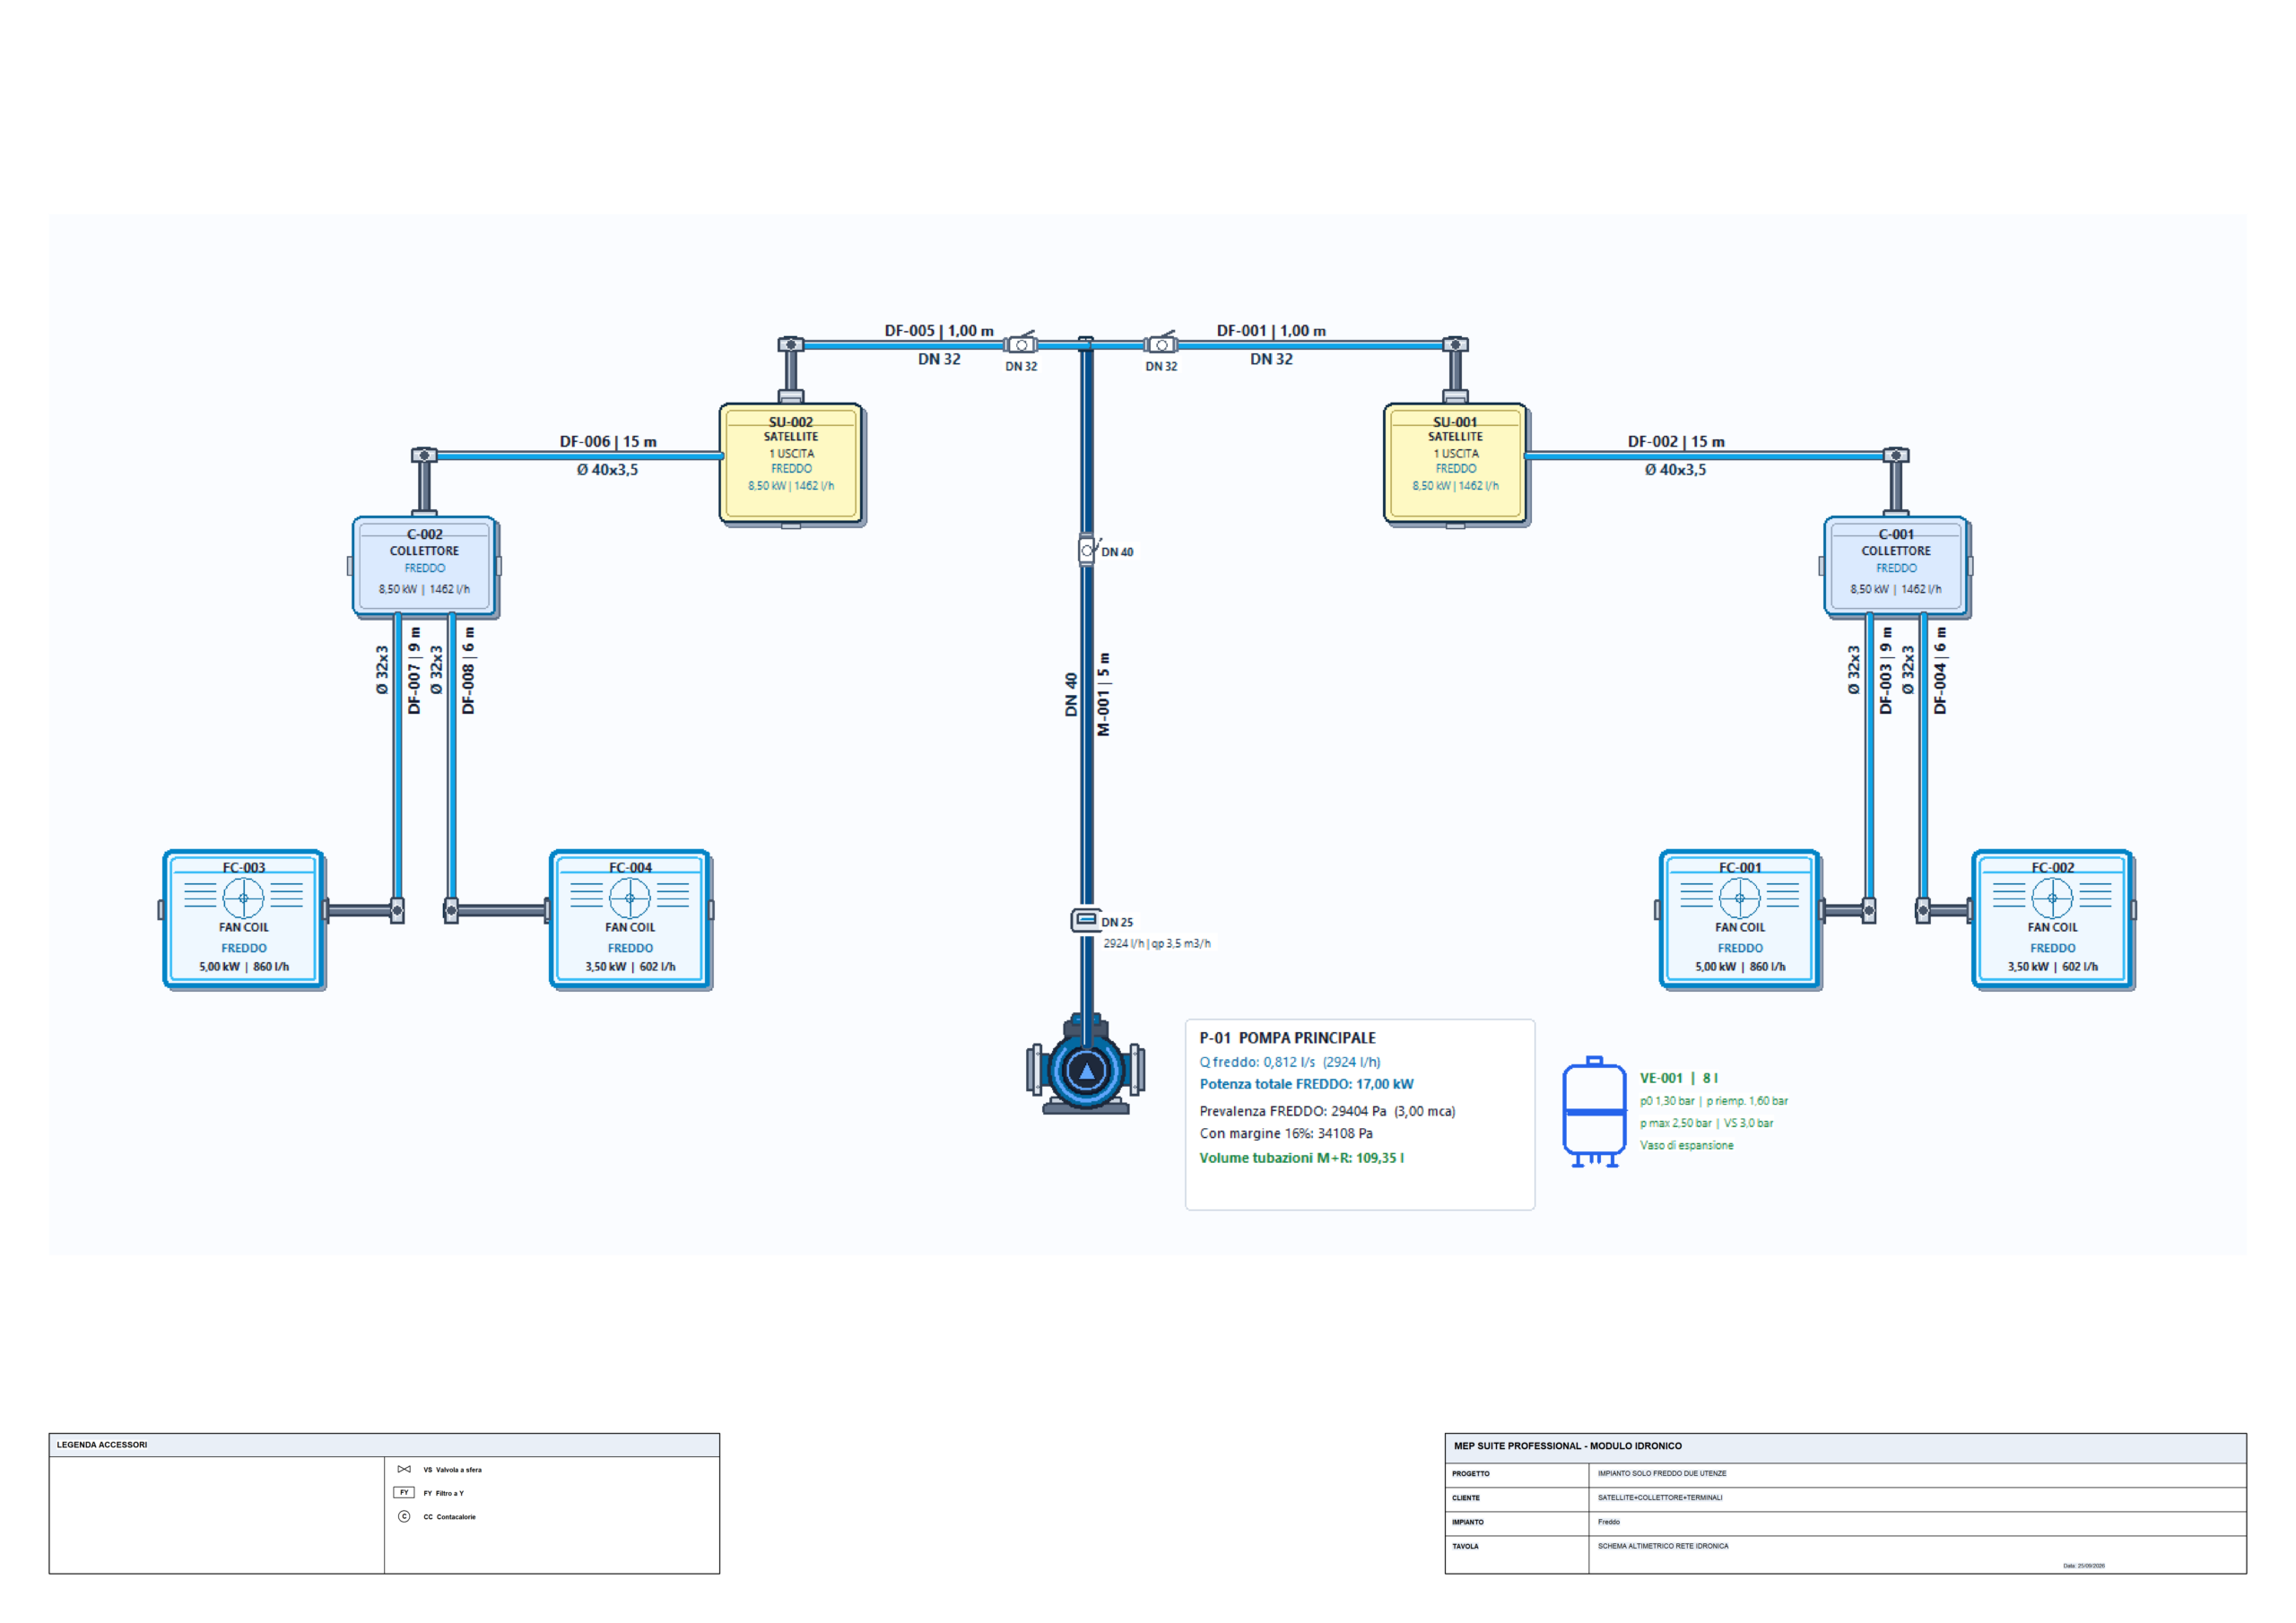Select the SU-002 satellite unit block
Image resolution: width=2296 pixels, height=1623 pixels.
(791, 463)
